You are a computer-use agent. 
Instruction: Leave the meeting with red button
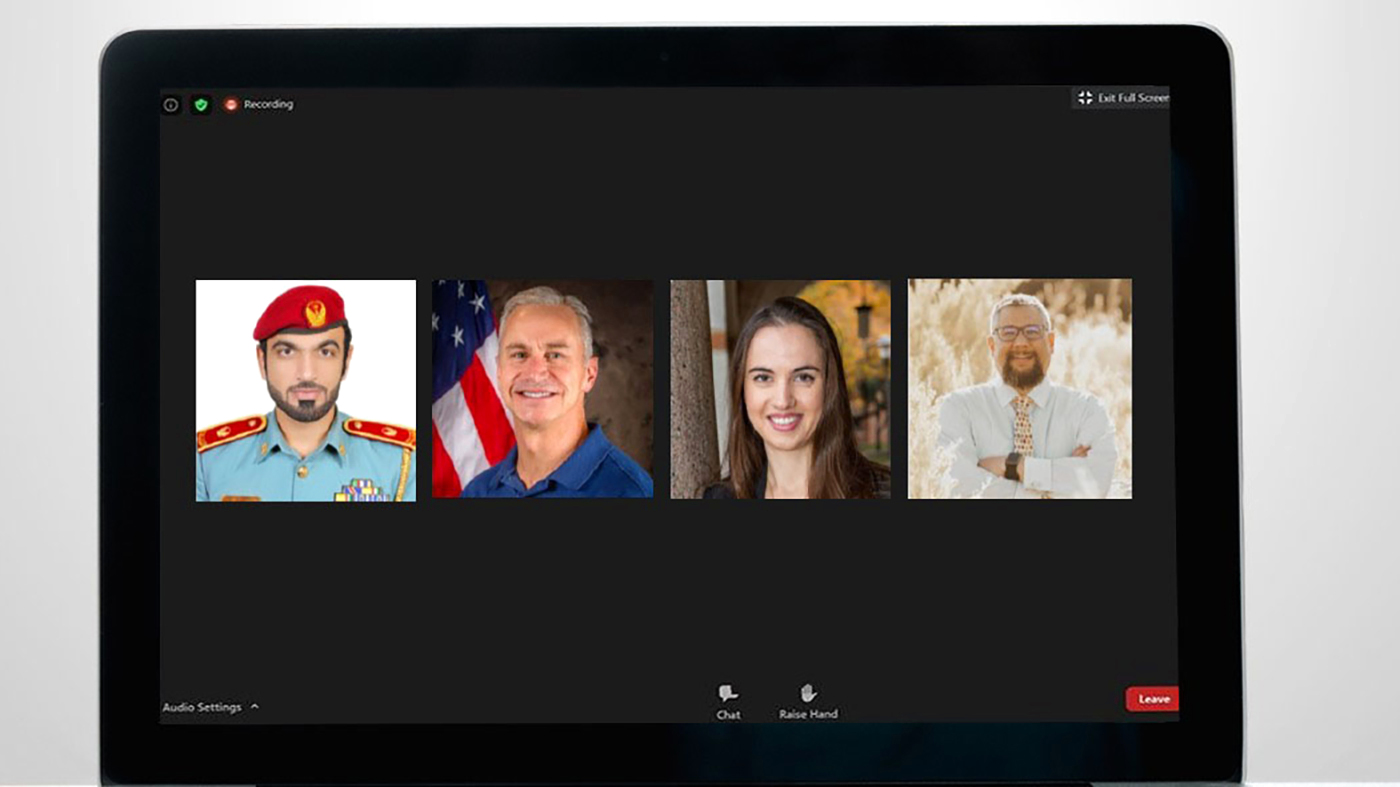tap(1152, 699)
